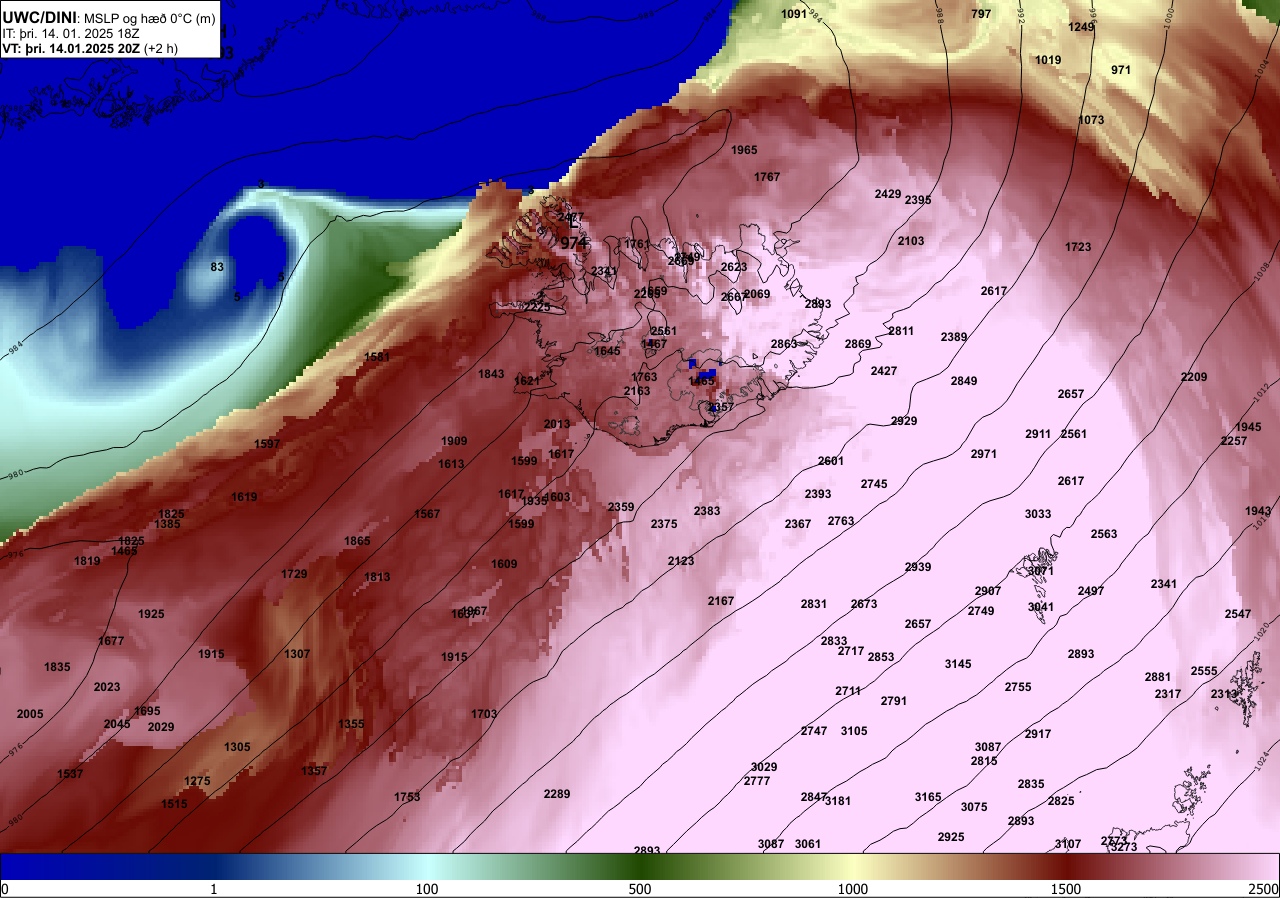
Task: Click the value 1275
Action: point(198,781)
